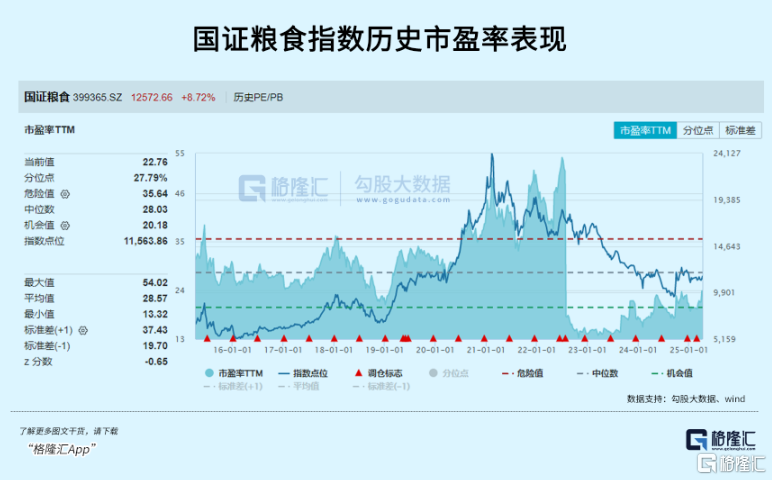Click the chart title 国证粮食指数历史市盈率表现
This screenshot has height=480, width=772.
tap(380, 39)
